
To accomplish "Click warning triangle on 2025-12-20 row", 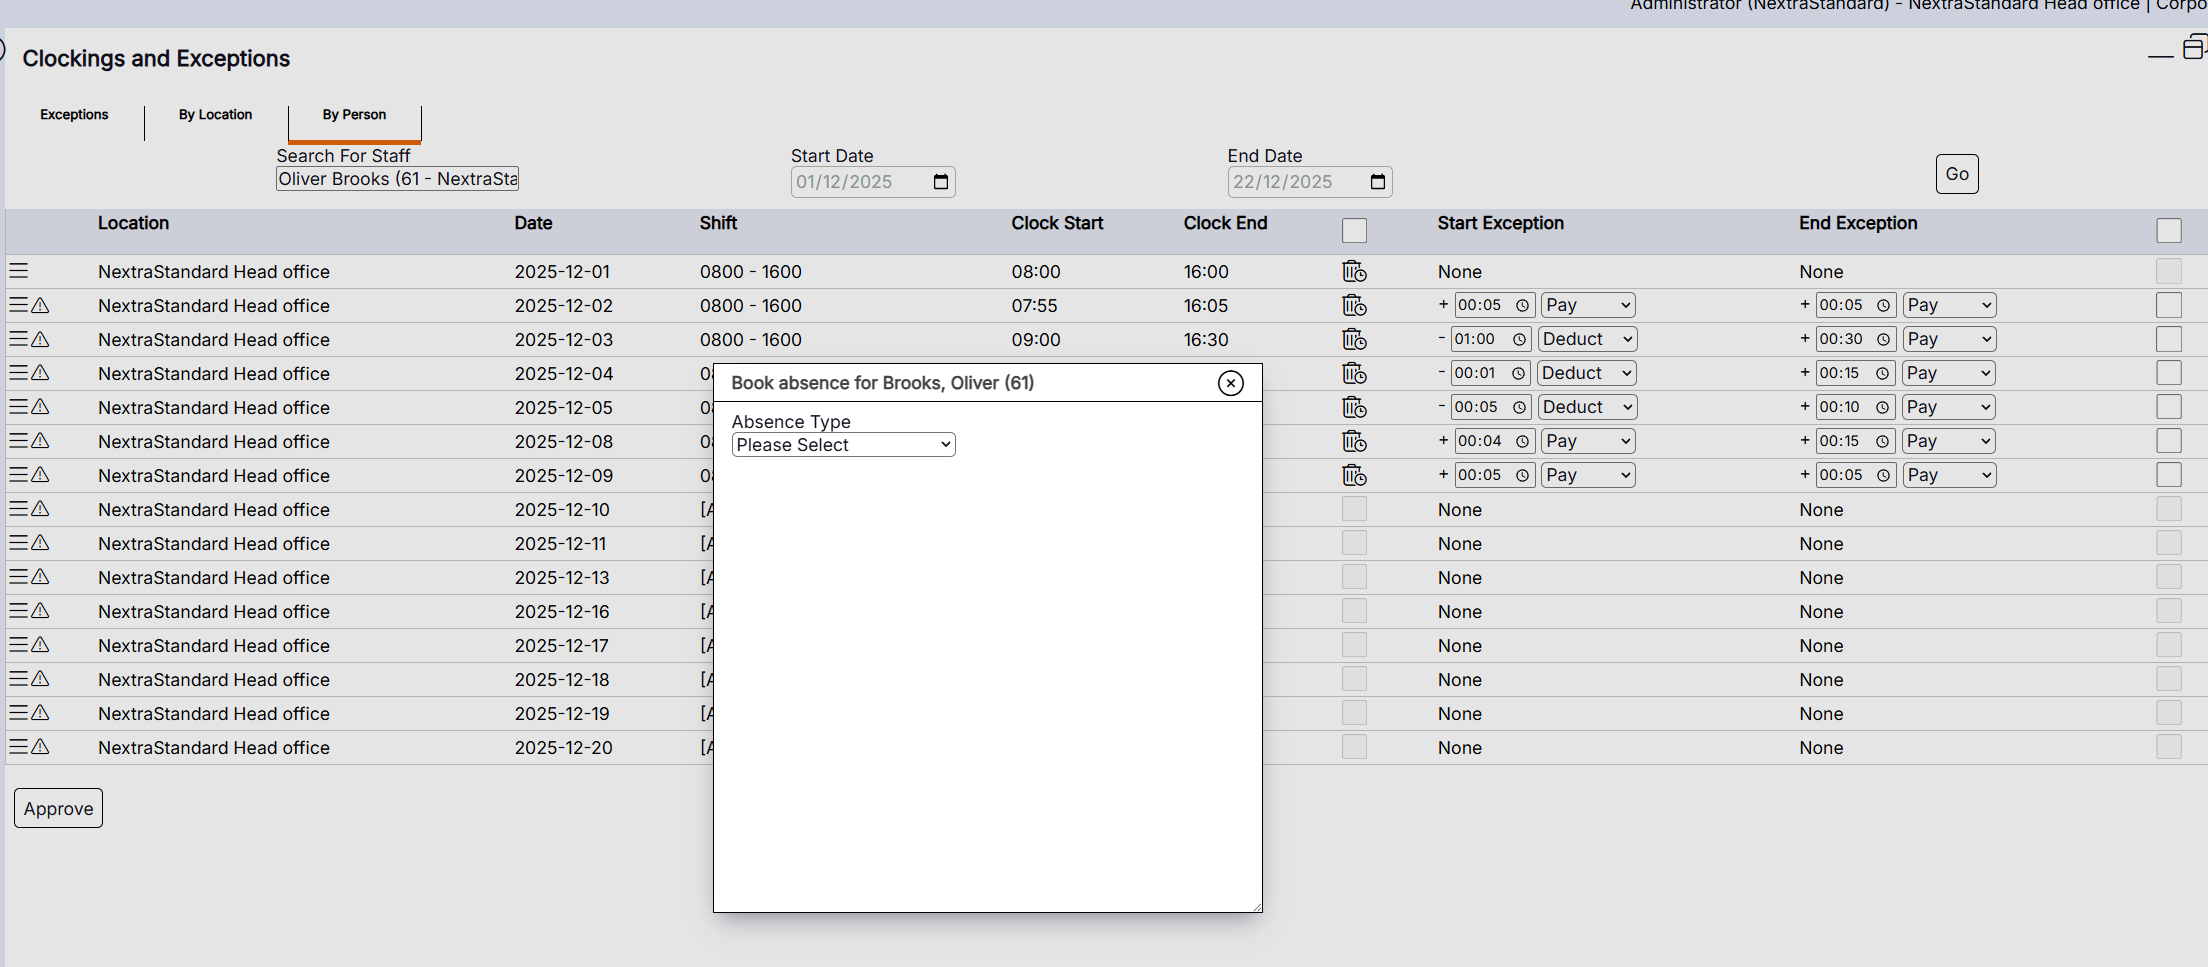I will [x=40, y=747].
